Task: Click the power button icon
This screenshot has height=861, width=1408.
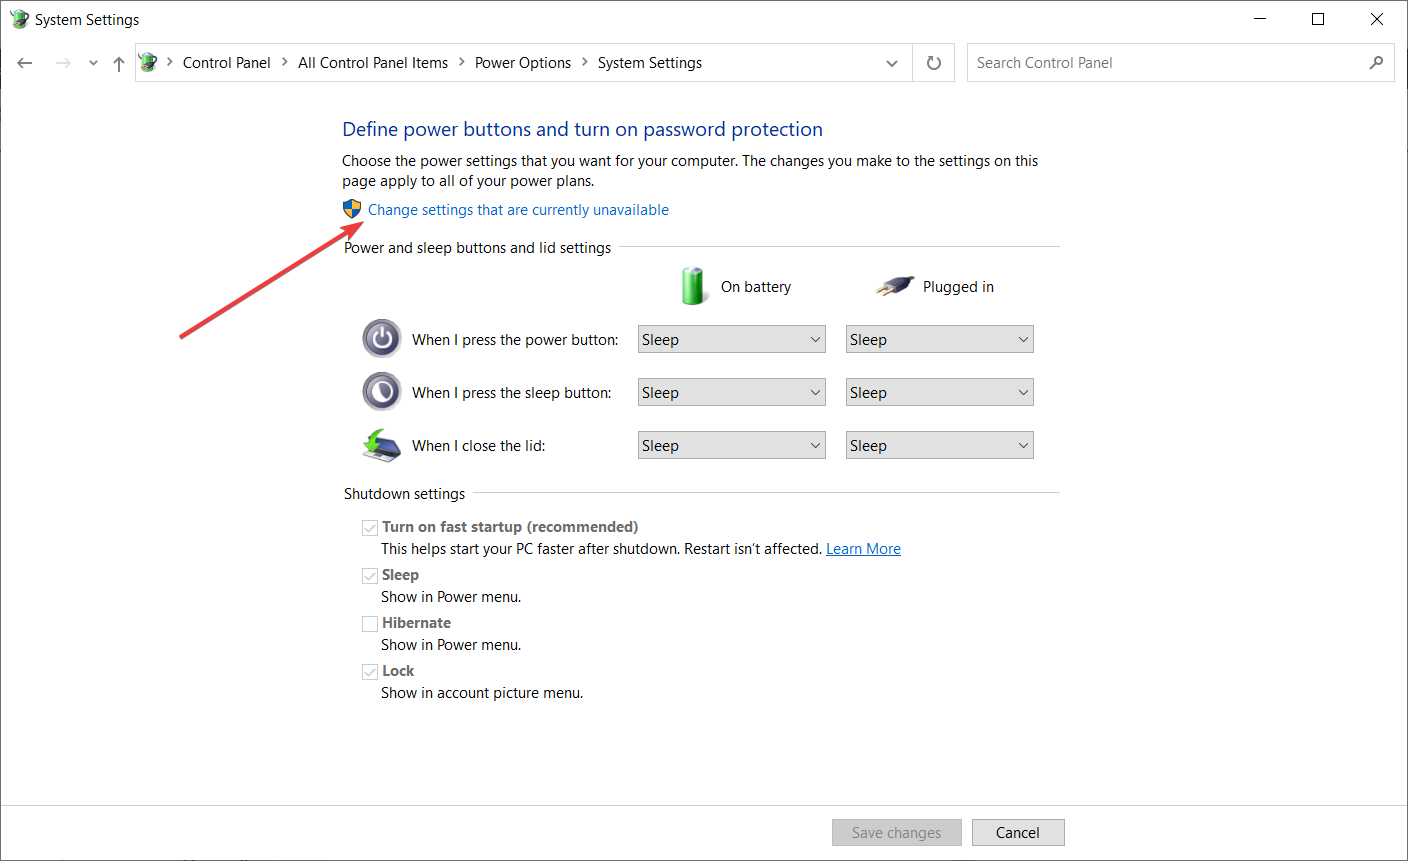Action: coord(381,339)
